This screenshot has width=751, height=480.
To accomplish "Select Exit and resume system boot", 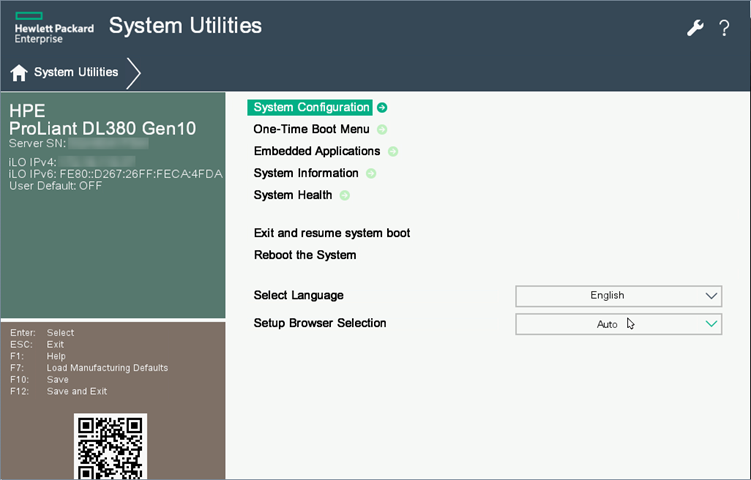I will [332, 233].
